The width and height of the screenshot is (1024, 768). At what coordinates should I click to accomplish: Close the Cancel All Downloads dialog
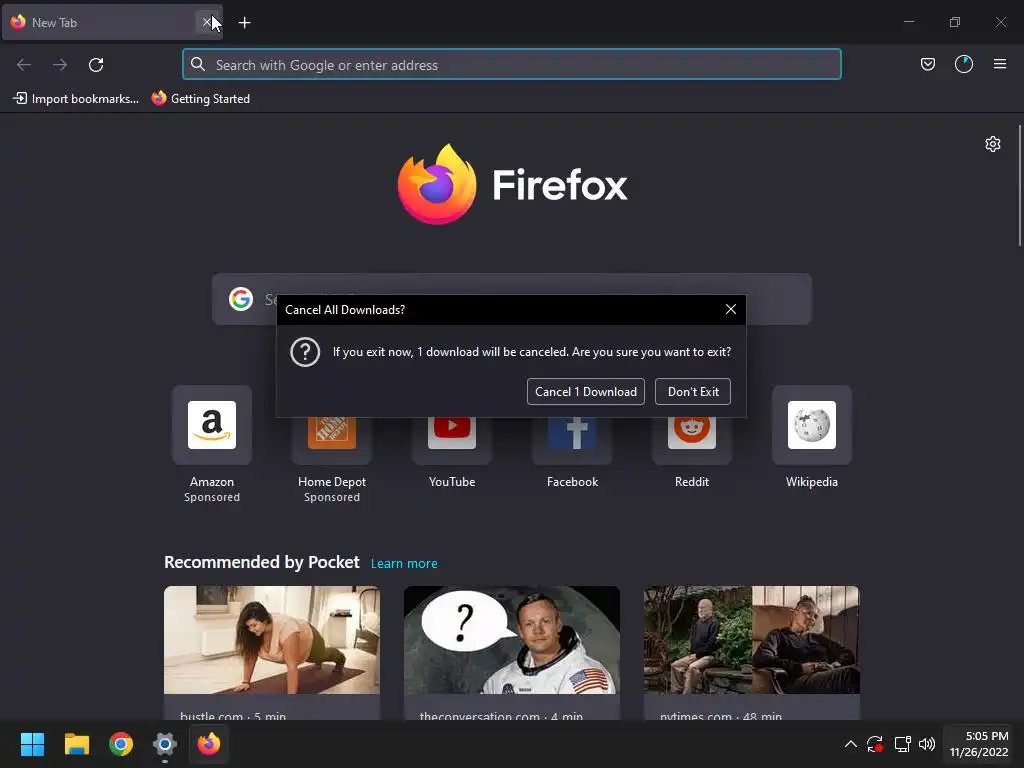coord(731,310)
